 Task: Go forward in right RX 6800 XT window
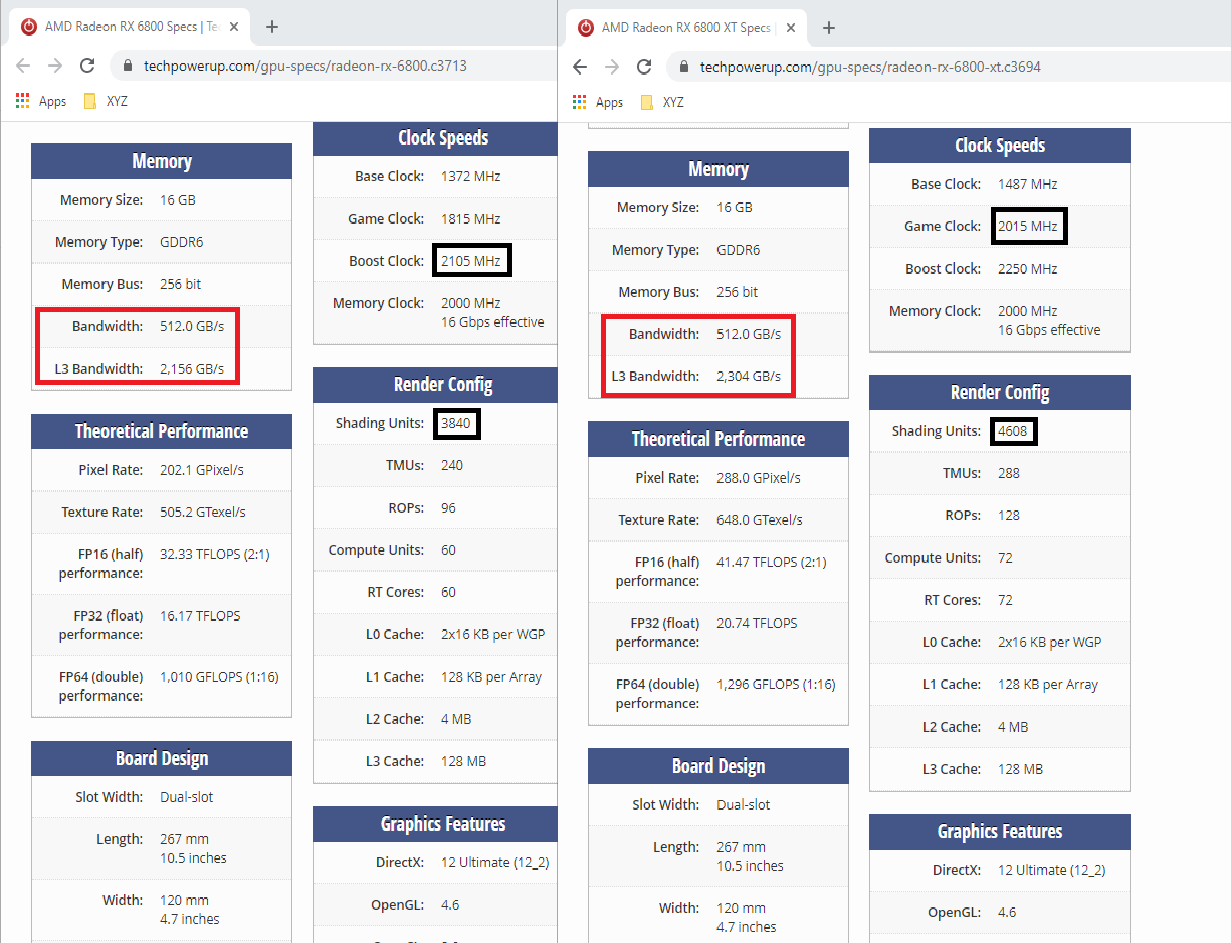[x=612, y=66]
